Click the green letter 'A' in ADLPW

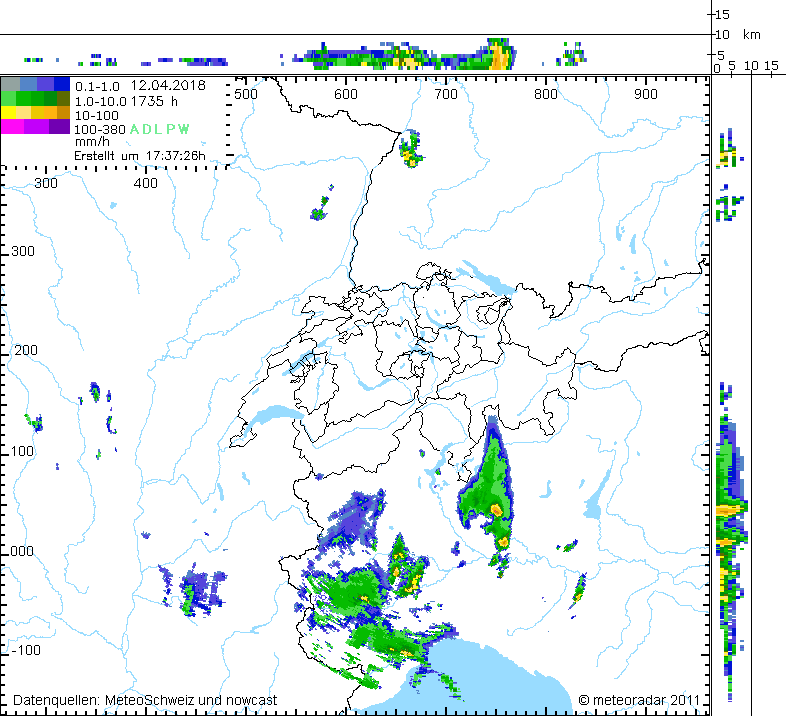[x=135, y=129]
